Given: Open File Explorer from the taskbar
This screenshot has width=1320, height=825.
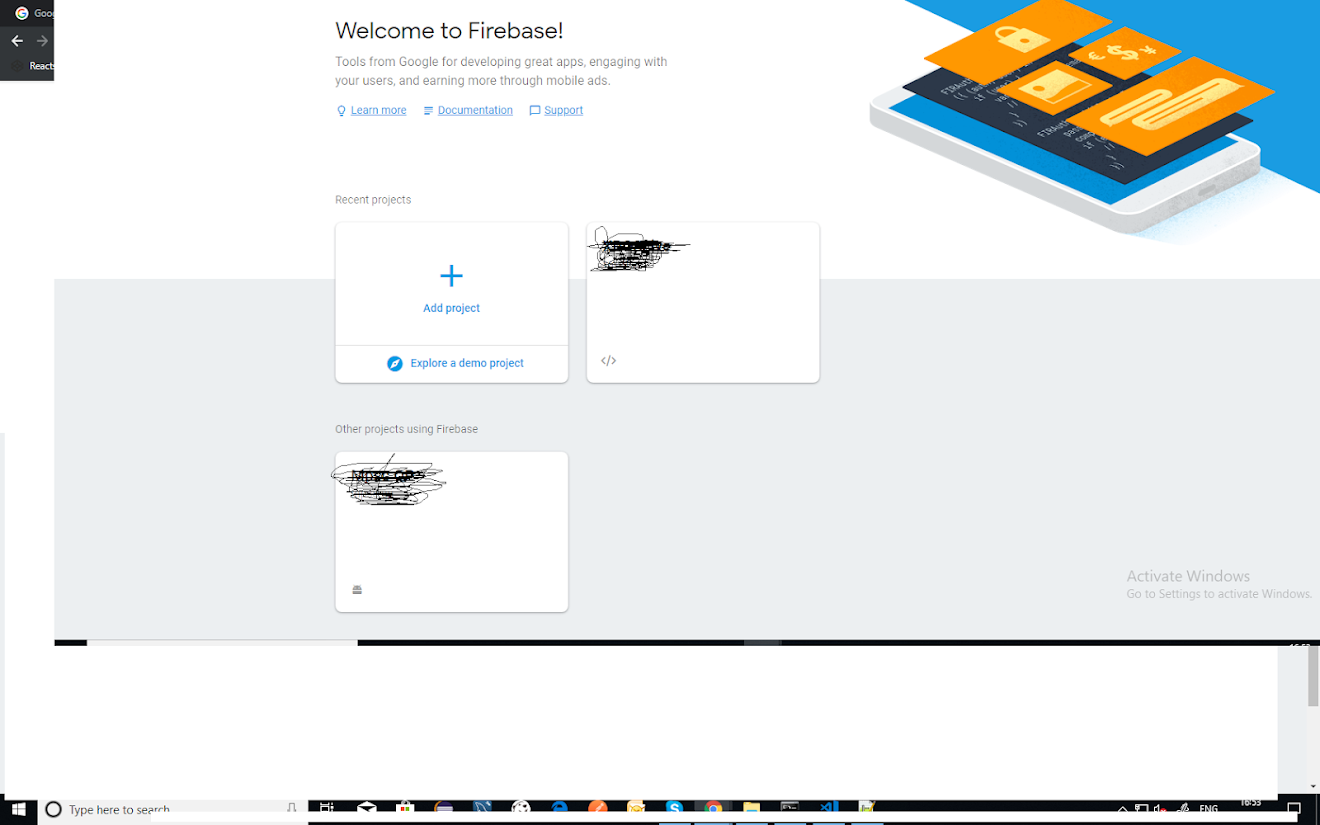Looking at the screenshot, I should [x=751, y=808].
